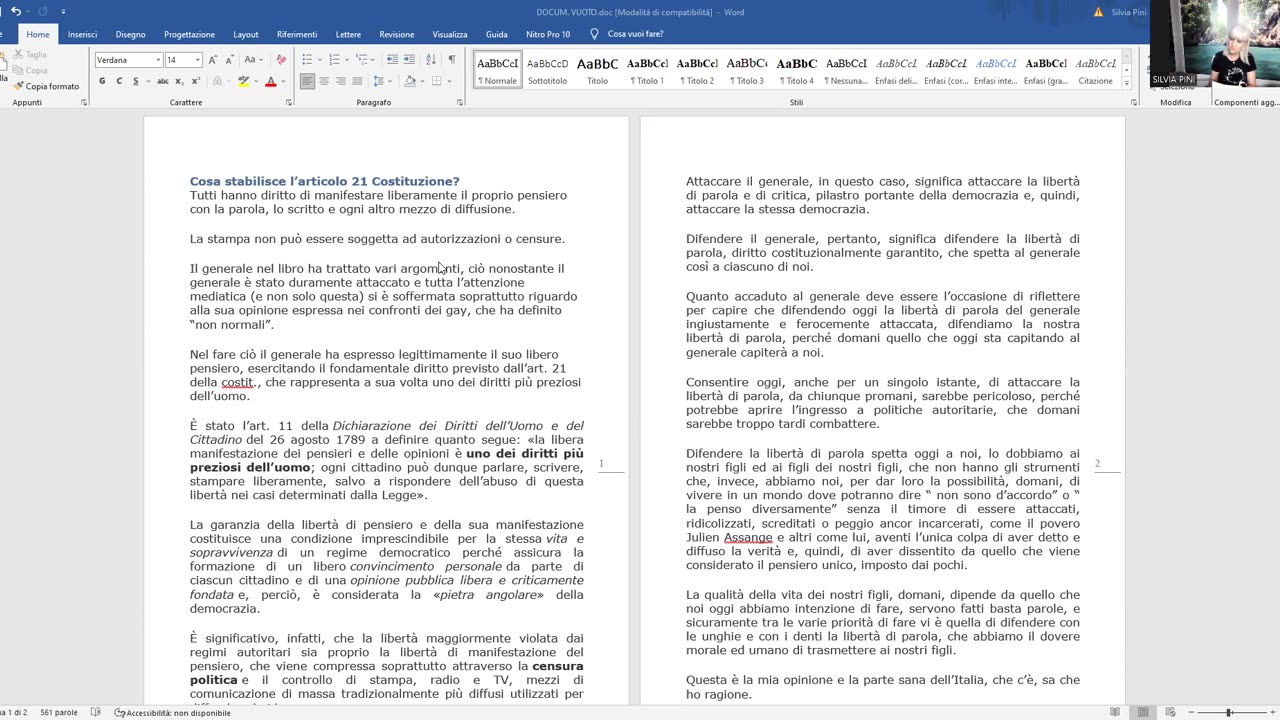This screenshot has width=1280, height=720.
Task: Open Carattere font dialog launcher
Action: click(x=289, y=103)
